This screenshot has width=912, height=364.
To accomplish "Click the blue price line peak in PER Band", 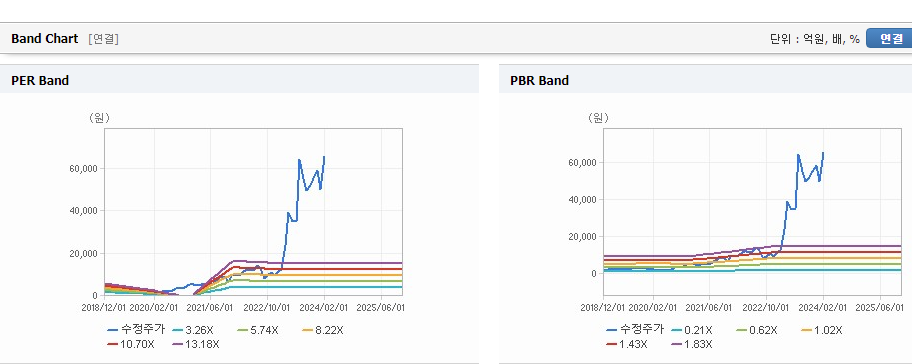I will coord(324,157).
